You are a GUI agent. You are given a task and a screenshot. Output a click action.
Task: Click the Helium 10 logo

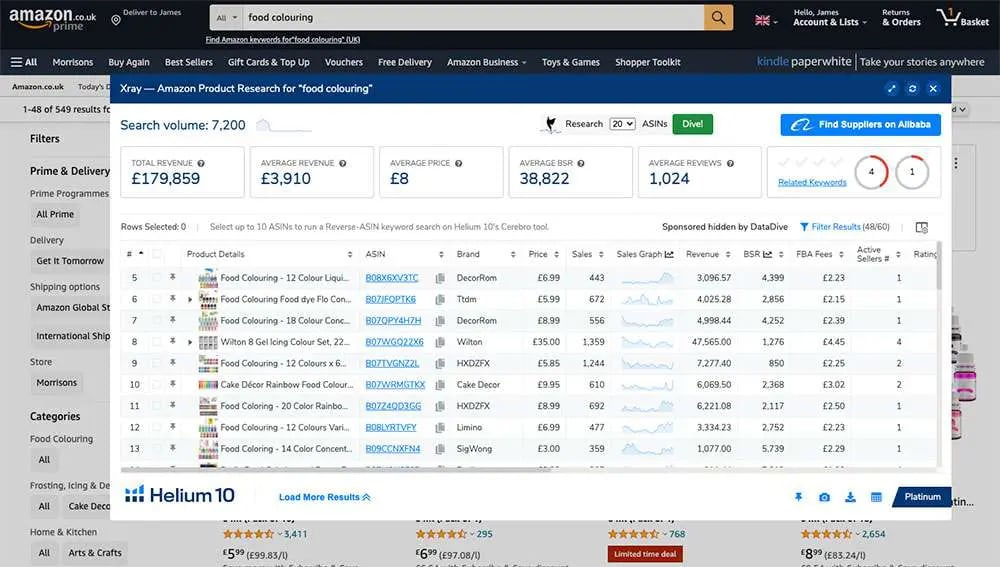[x=179, y=495]
